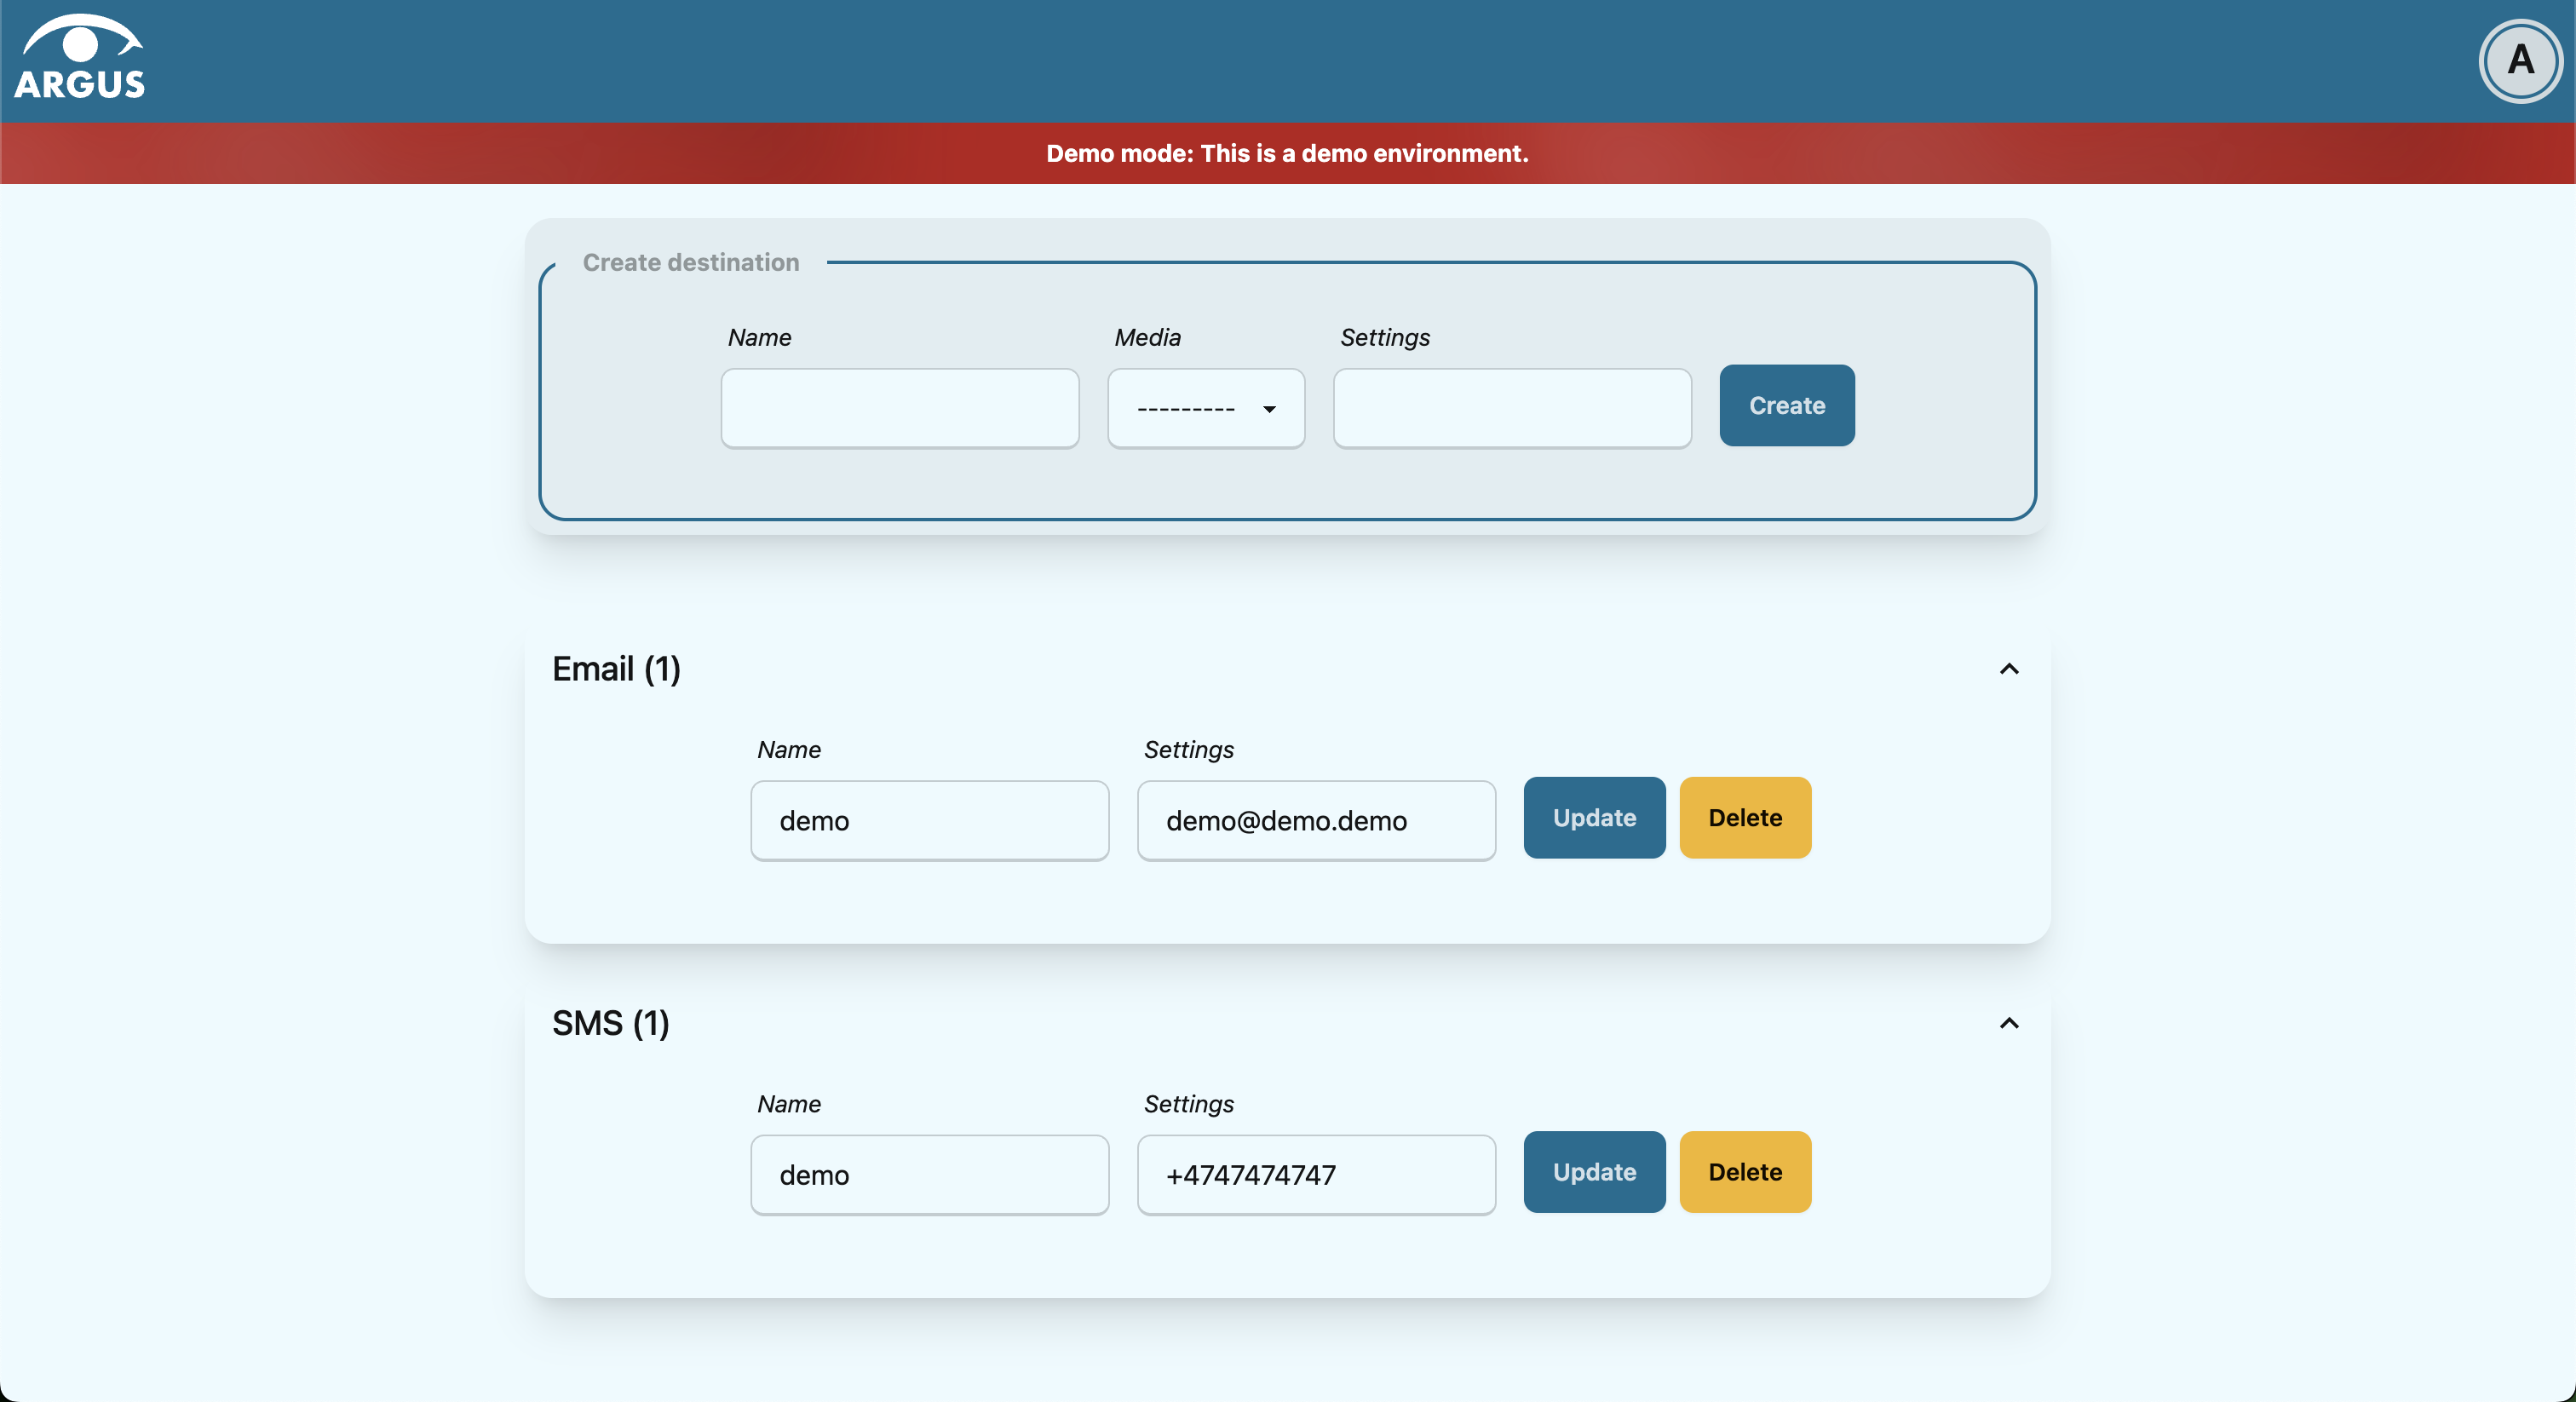Update the SMS demo destination

pyautogui.click(x=1594, y=1171)
